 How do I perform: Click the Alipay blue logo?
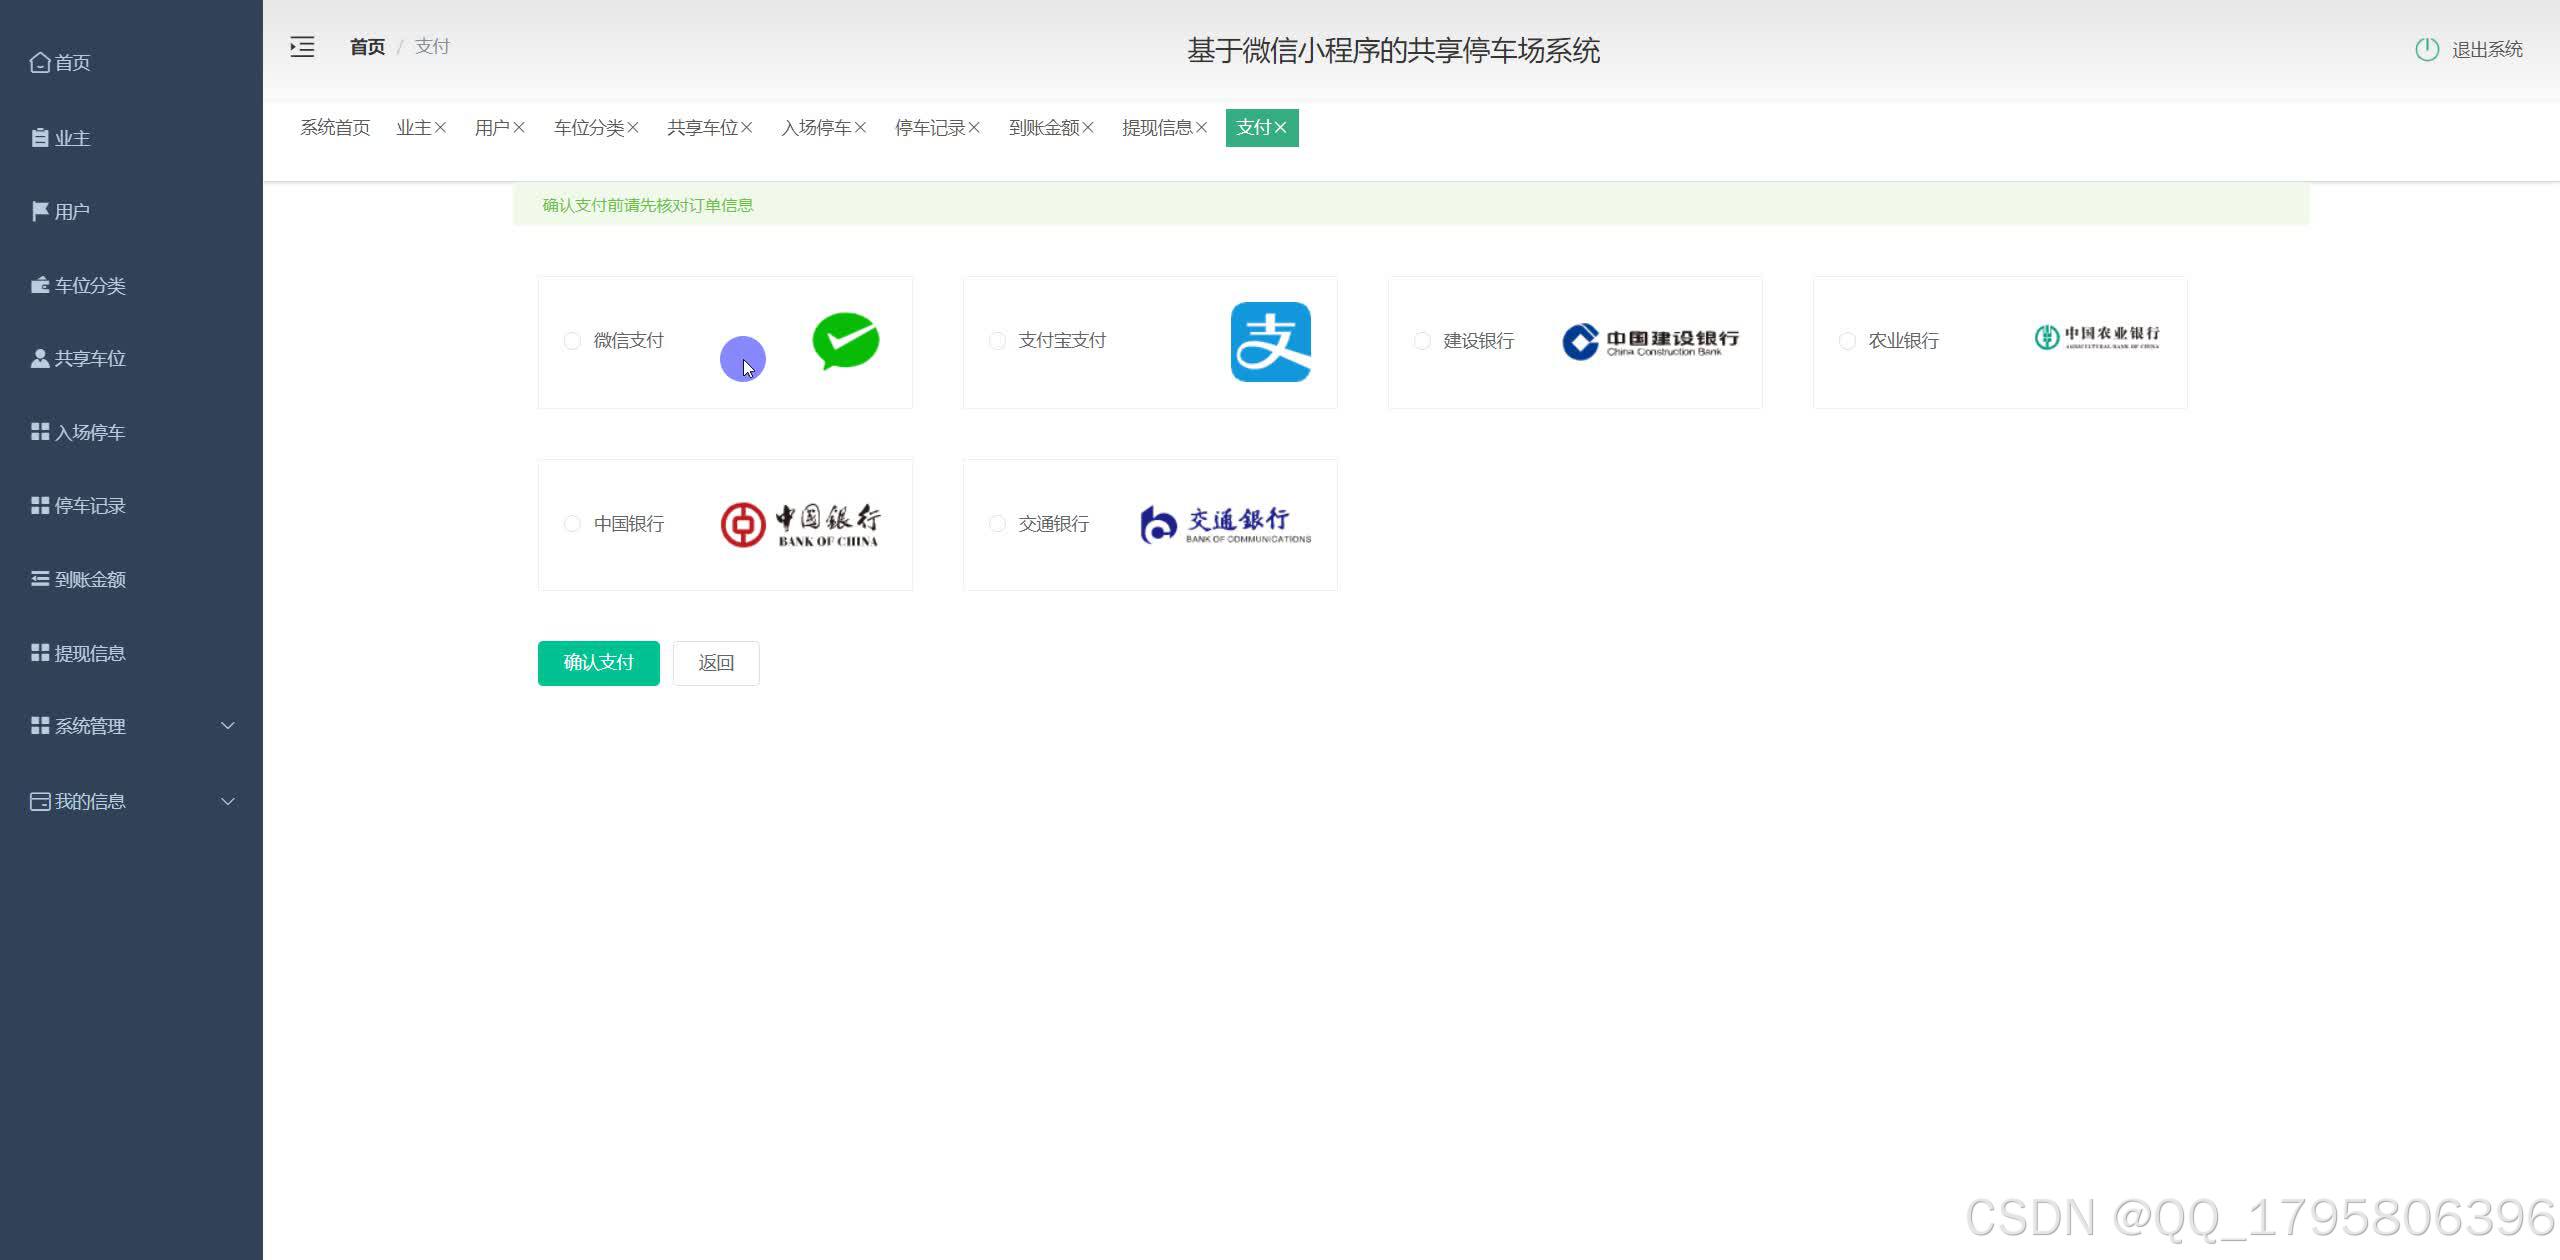click(x=1270, y=342)
